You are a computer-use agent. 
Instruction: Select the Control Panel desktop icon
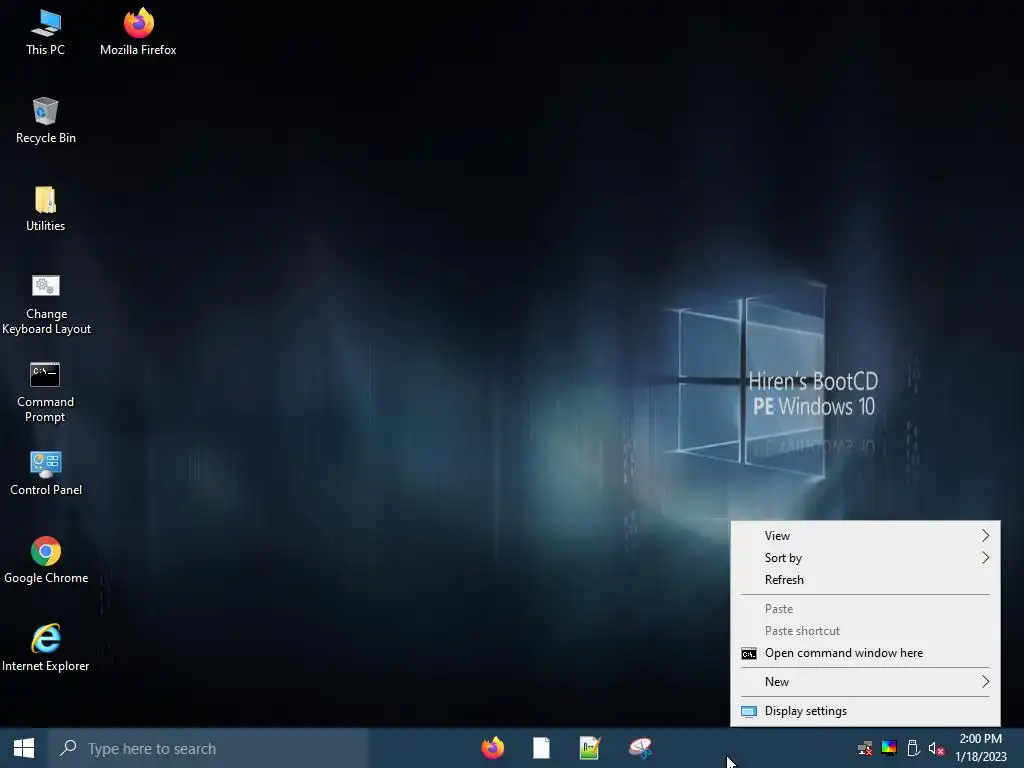[46, 473]
